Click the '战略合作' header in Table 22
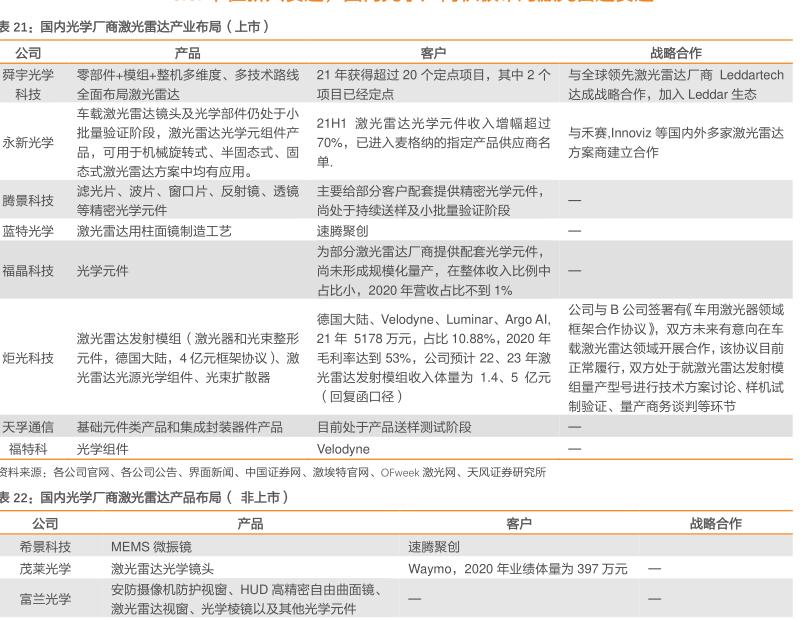 click(716, 523)
